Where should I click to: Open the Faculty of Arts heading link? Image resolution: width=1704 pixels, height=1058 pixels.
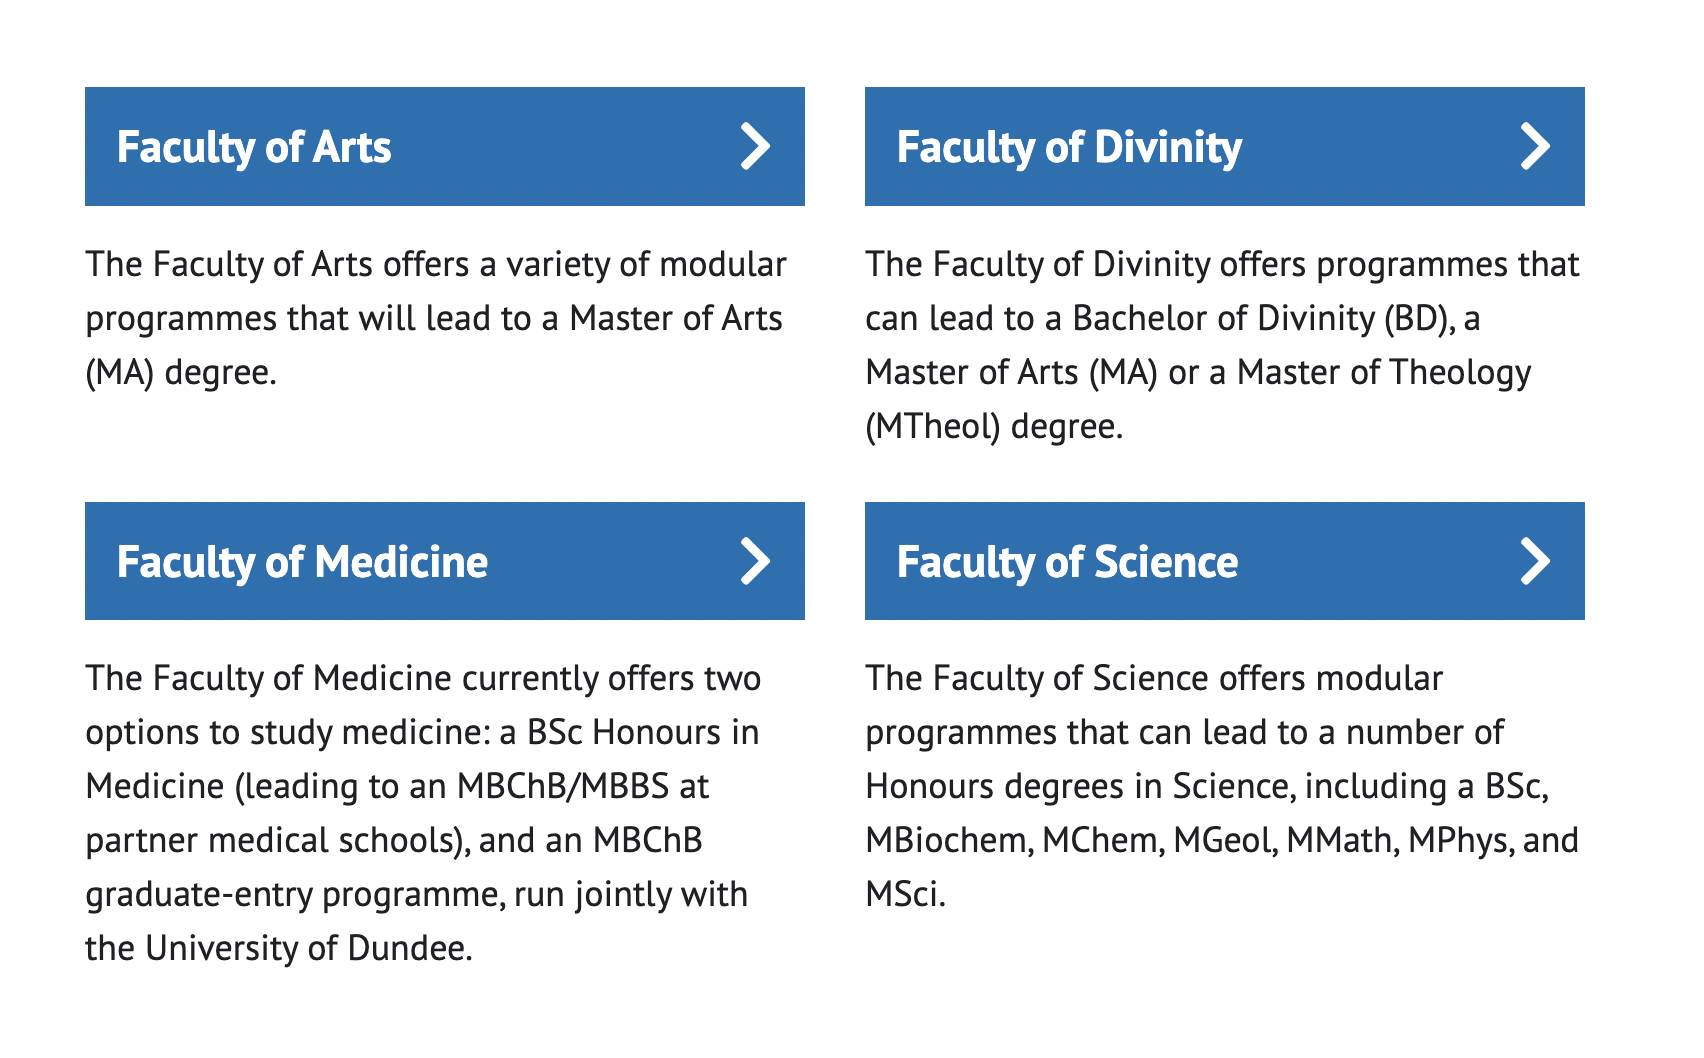[445, 146]
